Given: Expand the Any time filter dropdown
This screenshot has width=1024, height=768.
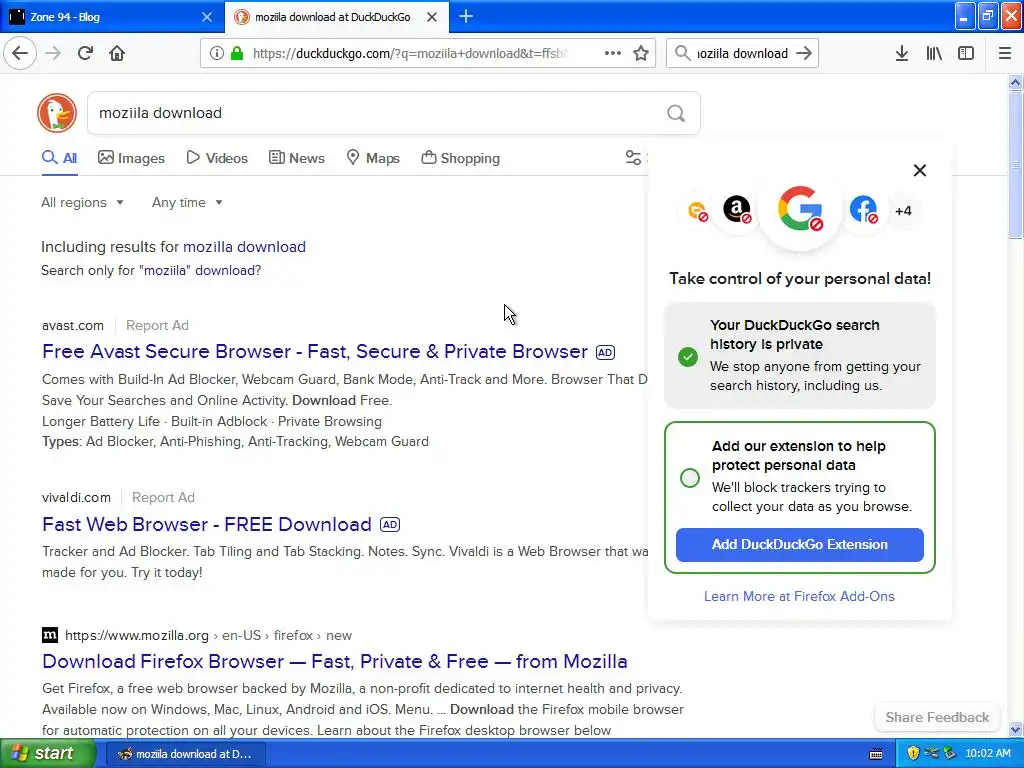Looking at the screenshot, I should [x=187, y=202].
